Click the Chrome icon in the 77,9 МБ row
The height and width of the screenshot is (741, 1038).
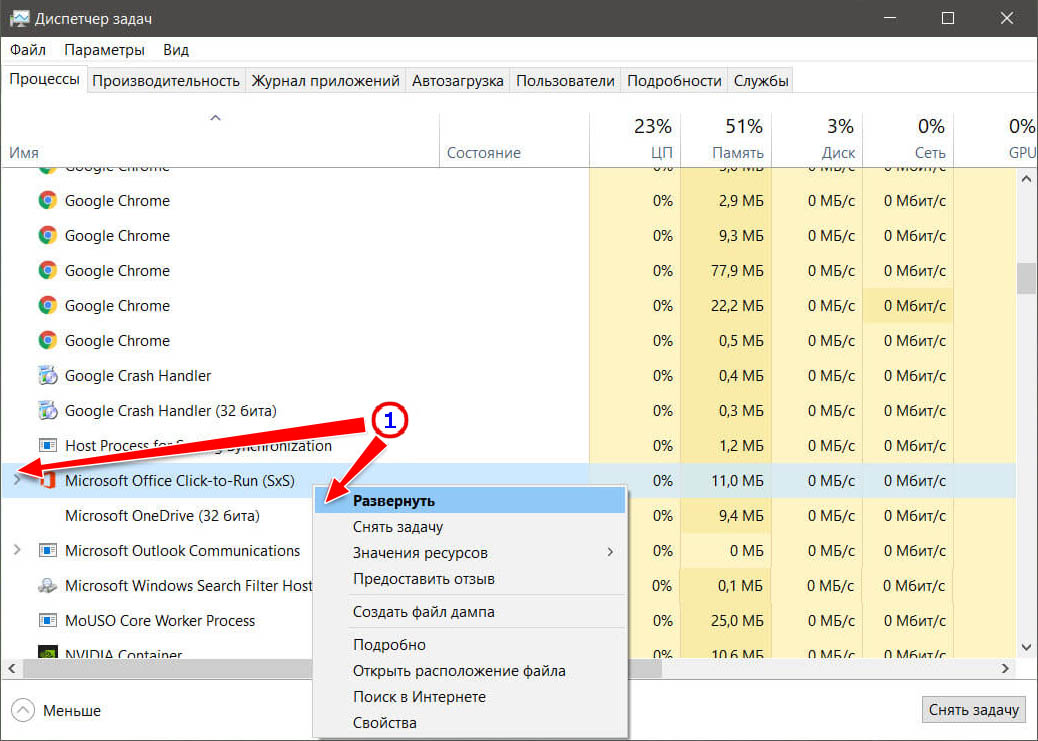(47, 270)
